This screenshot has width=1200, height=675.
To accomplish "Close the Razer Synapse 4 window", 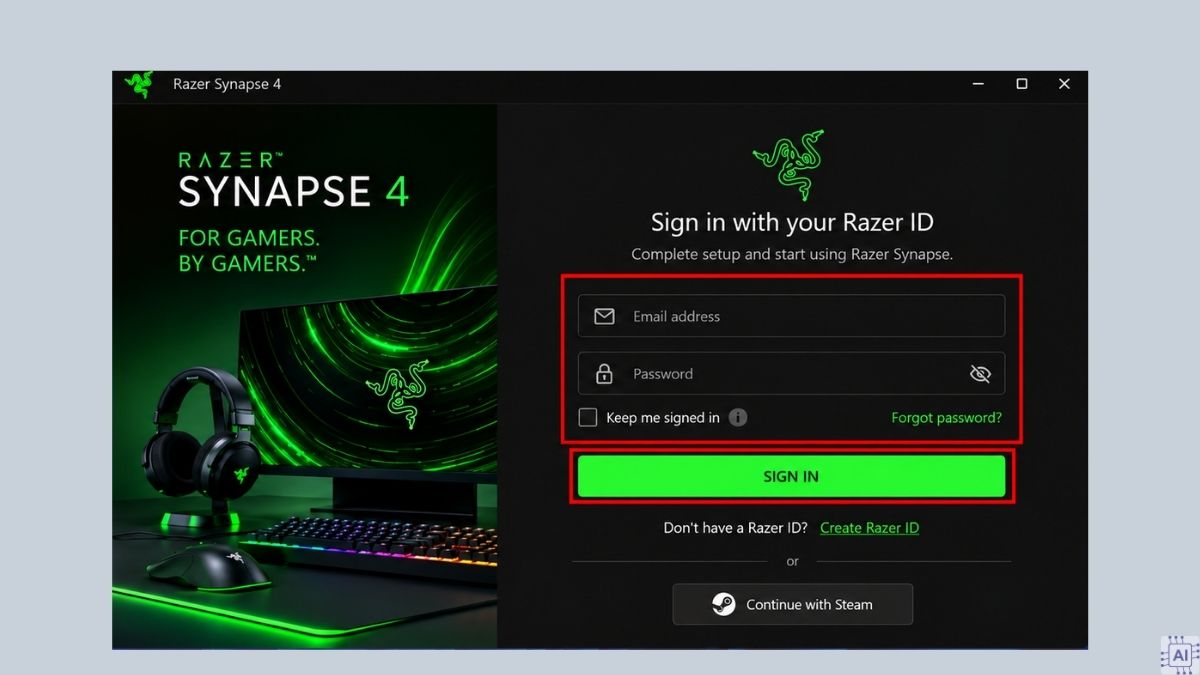I will [x=1064, y=84].
